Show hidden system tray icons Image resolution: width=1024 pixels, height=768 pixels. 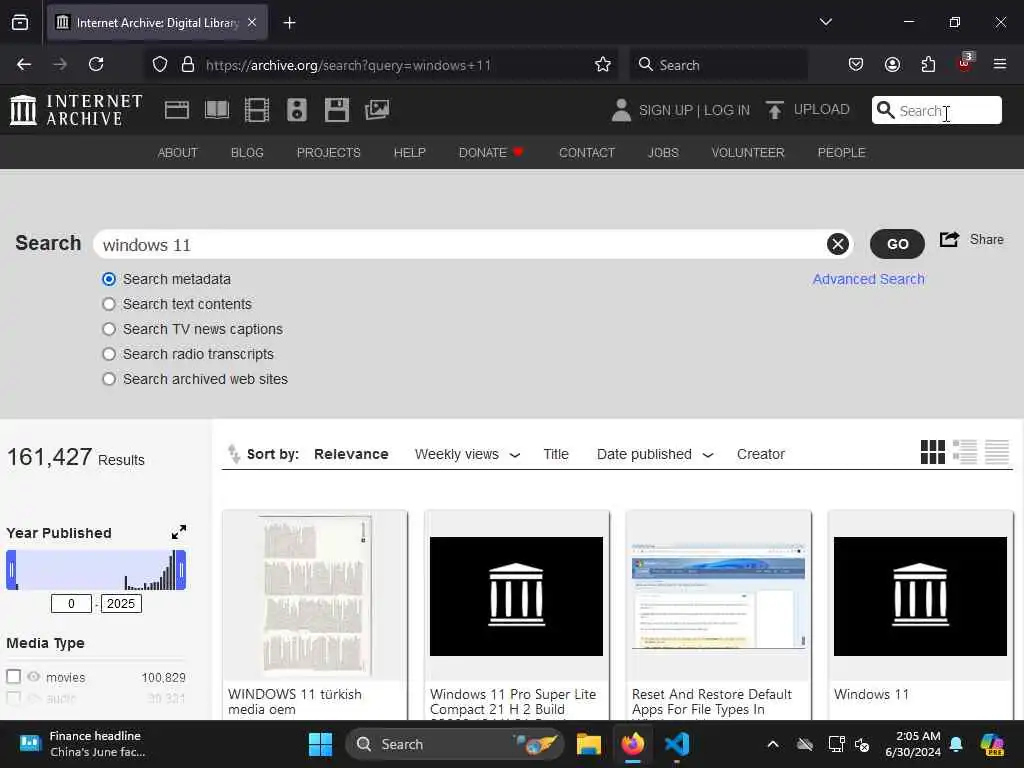(773, 744)
